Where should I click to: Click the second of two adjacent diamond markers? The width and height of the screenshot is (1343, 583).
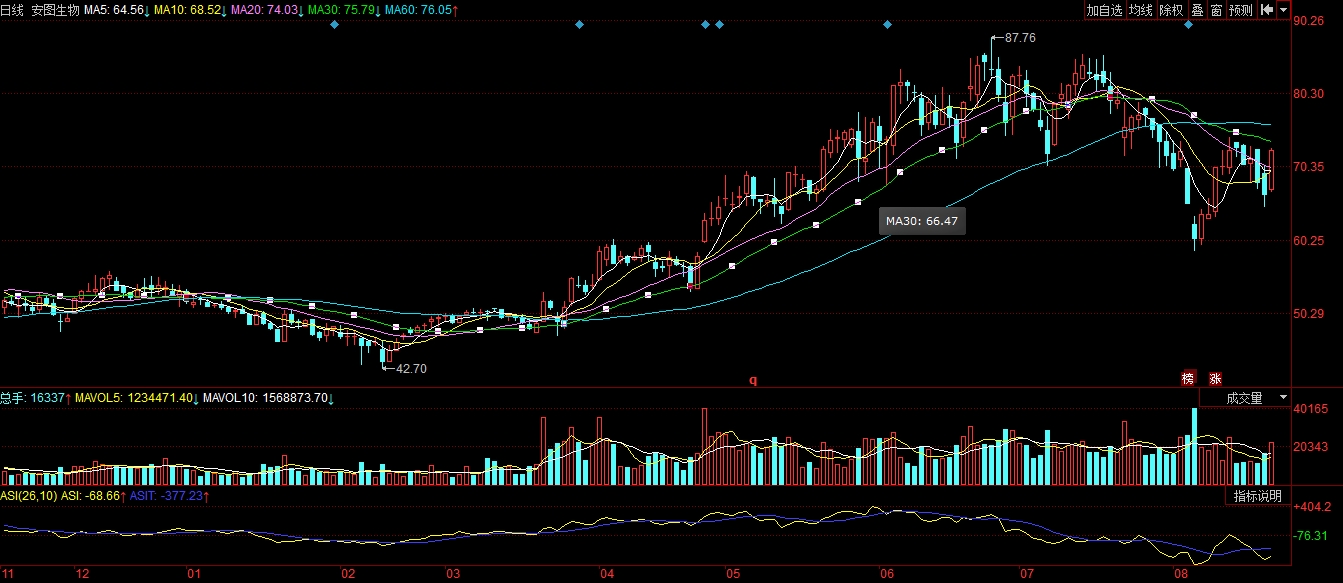pyautogui.click(x=719, y=24)
